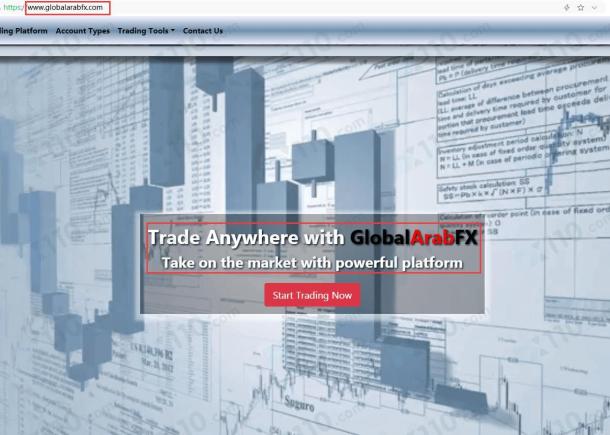This screenshot has width=610, height=435.
Task: Expand the chevron dropdown beside the star
Action: (x=594, y=7)
